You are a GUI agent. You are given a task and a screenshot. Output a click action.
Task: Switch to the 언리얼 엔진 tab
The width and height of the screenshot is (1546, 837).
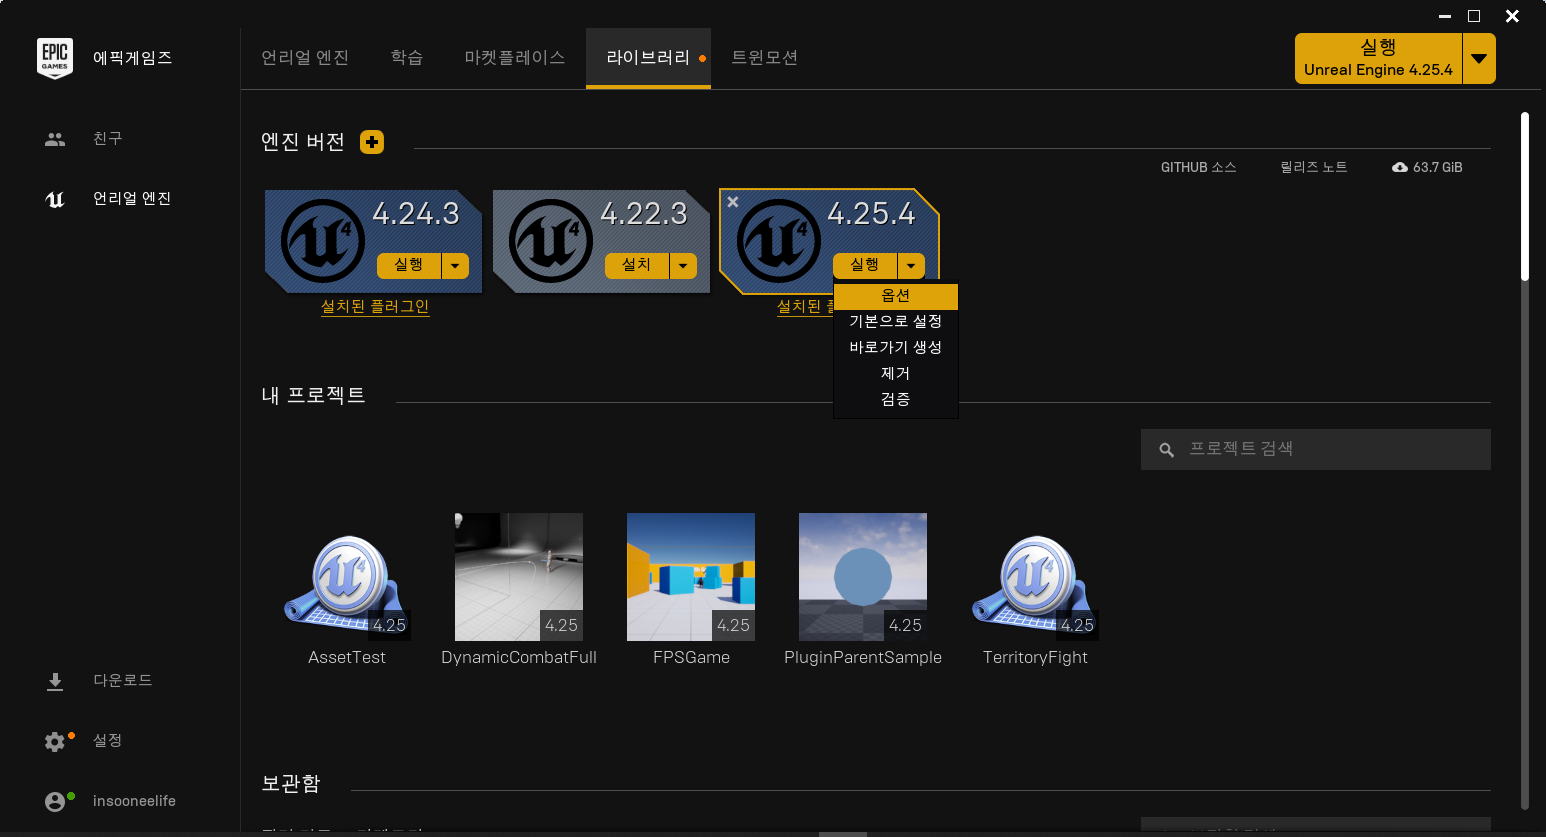[305, 58]
